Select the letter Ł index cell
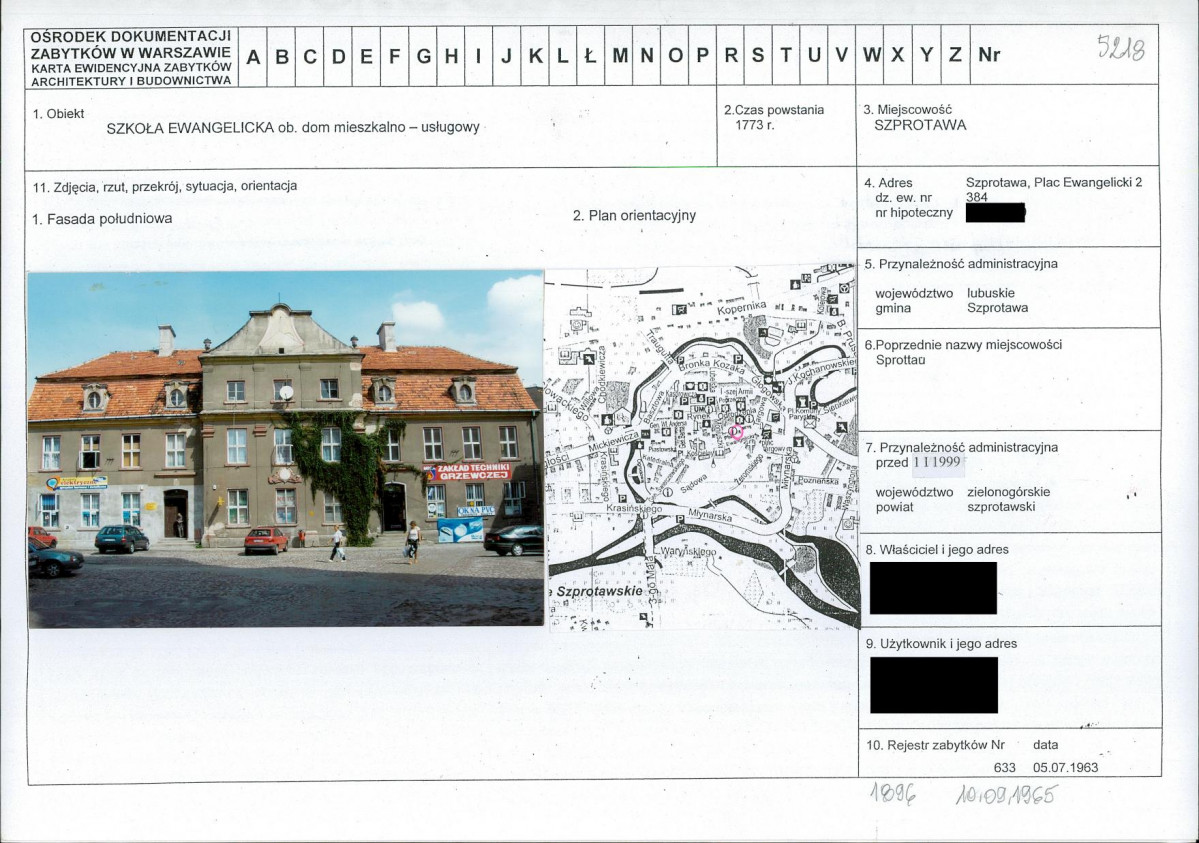1199x843 pixels. (590, 56)
